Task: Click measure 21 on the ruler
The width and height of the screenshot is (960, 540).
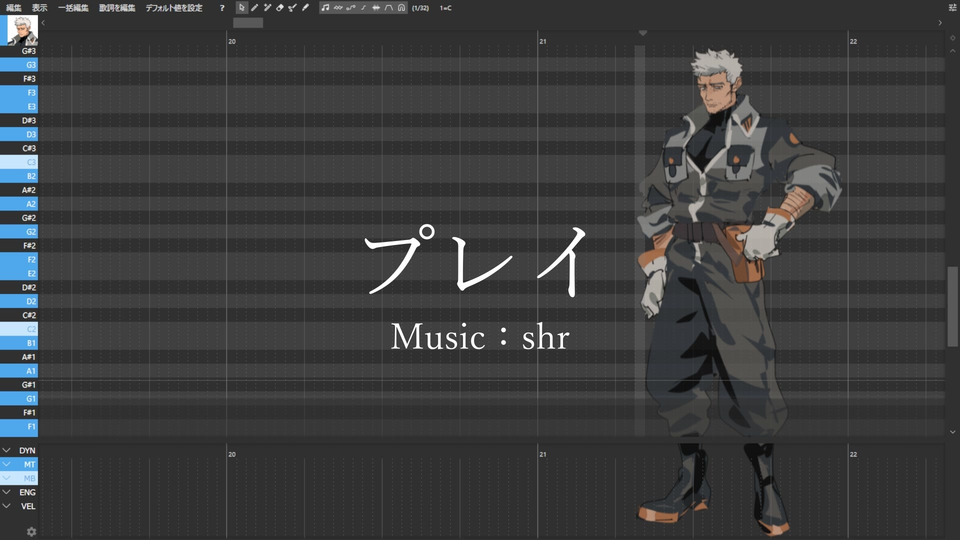Action: point(542,42)
